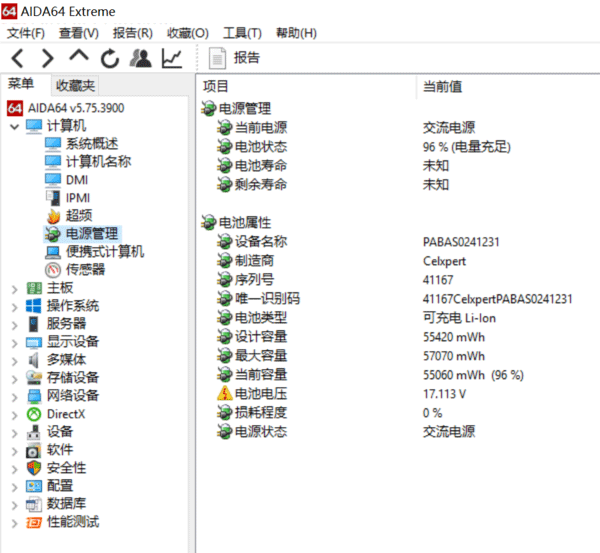Screen dimensions: 600x553
Task: Click the Up level arrow icon
Action: (78, 56)
